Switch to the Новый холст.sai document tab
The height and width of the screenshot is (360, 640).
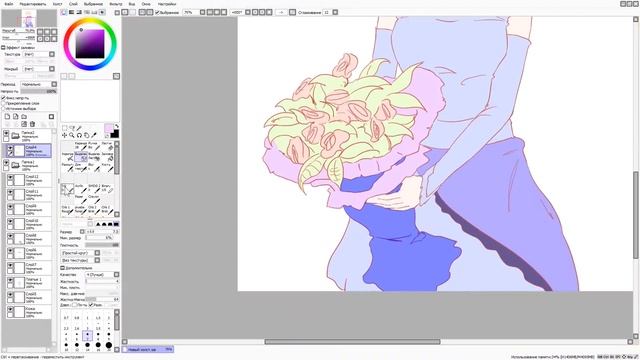click(148, 350)
